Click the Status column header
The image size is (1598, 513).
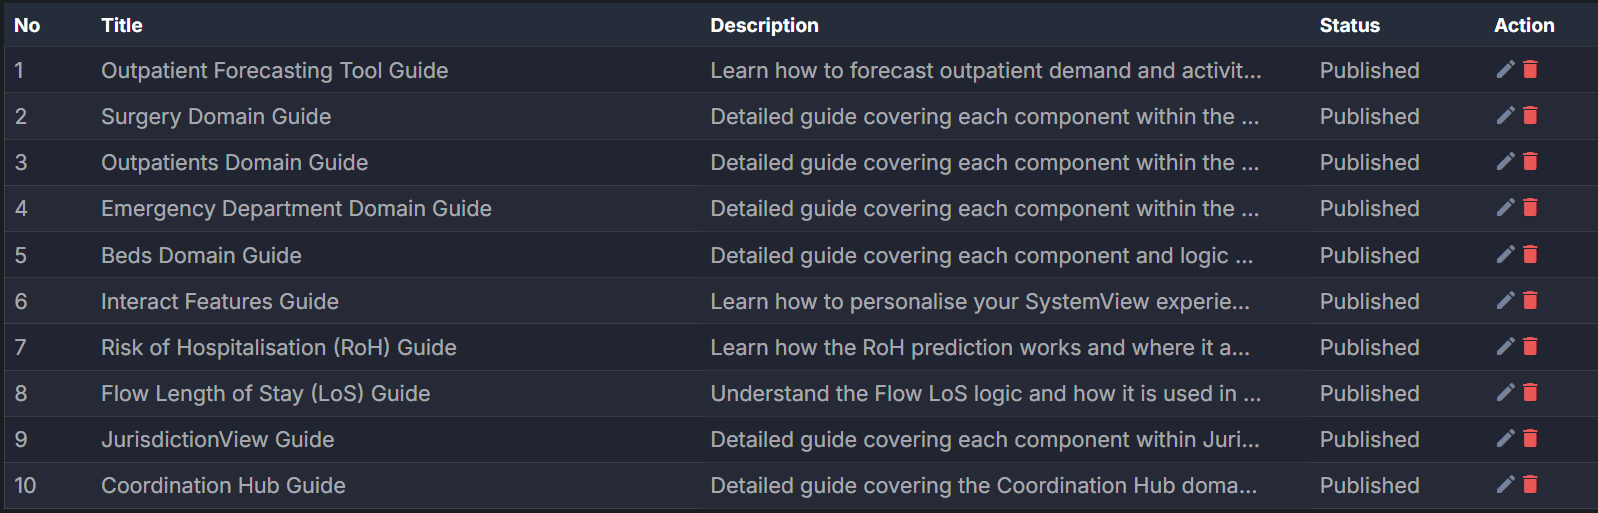point(1349,26)
